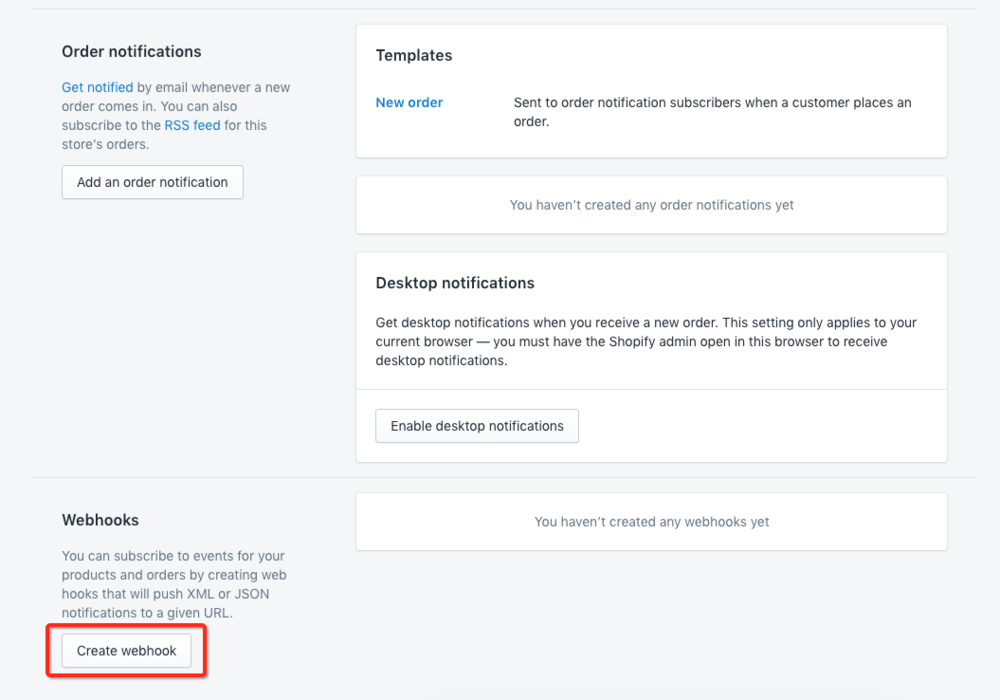Click the 'store's orders' text under RSS feed

(x=105, y=145)
